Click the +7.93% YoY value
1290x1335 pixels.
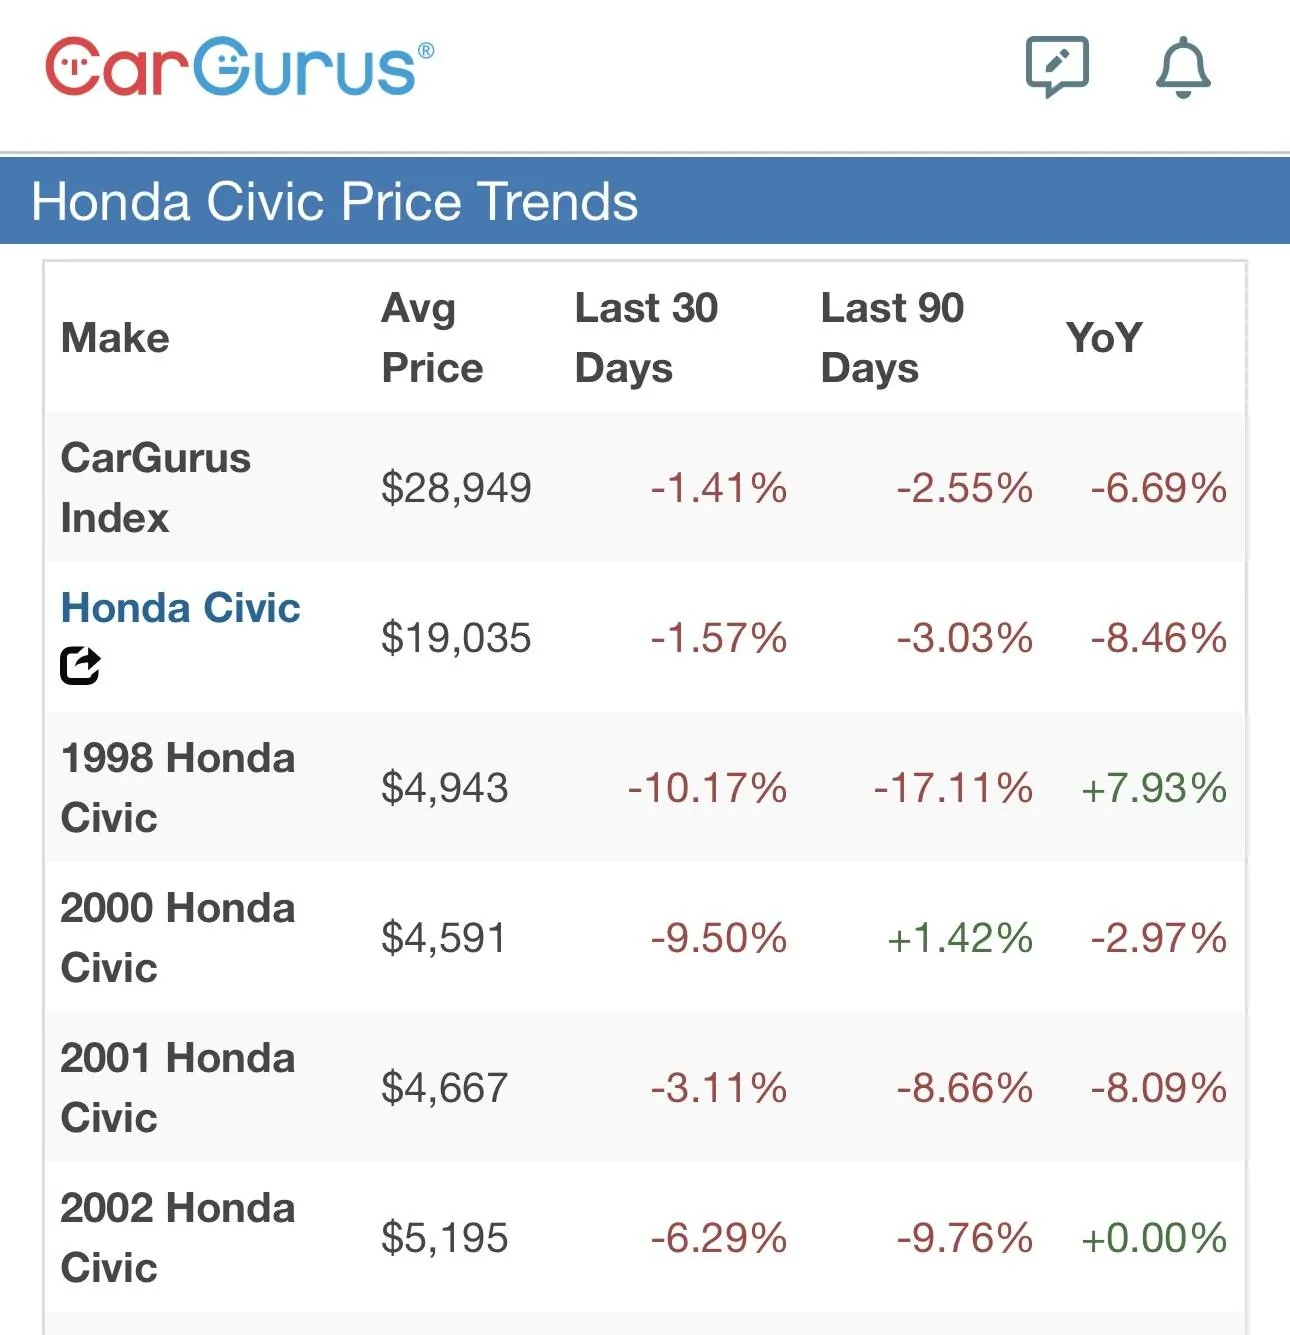(x=1154, y=788)
